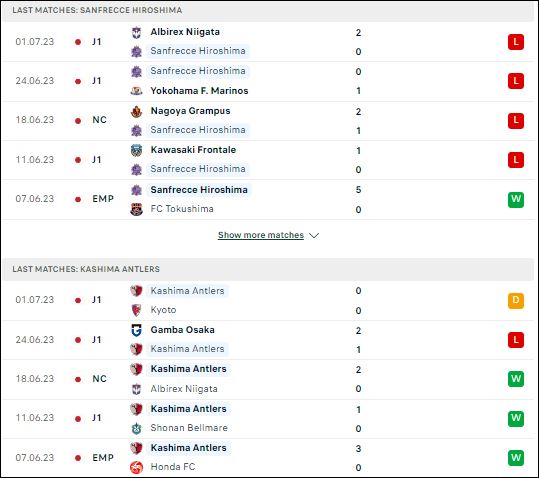Click the Nagoya Grampus team crest
The height and width of the screenshot is (478, 539).
tap(136, 111)
